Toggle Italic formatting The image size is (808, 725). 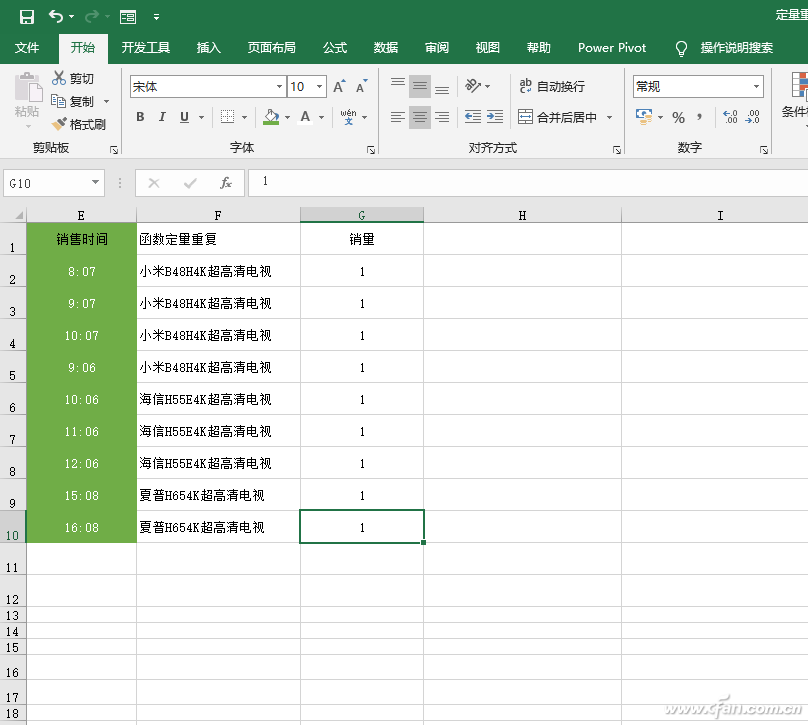(x=162, y=117)
